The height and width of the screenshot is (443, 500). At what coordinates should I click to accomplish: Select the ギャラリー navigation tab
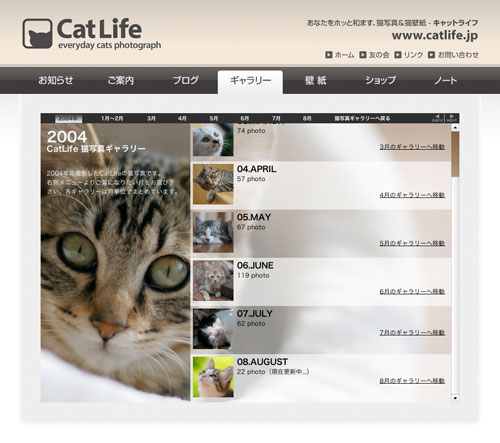tap(250, 82)
